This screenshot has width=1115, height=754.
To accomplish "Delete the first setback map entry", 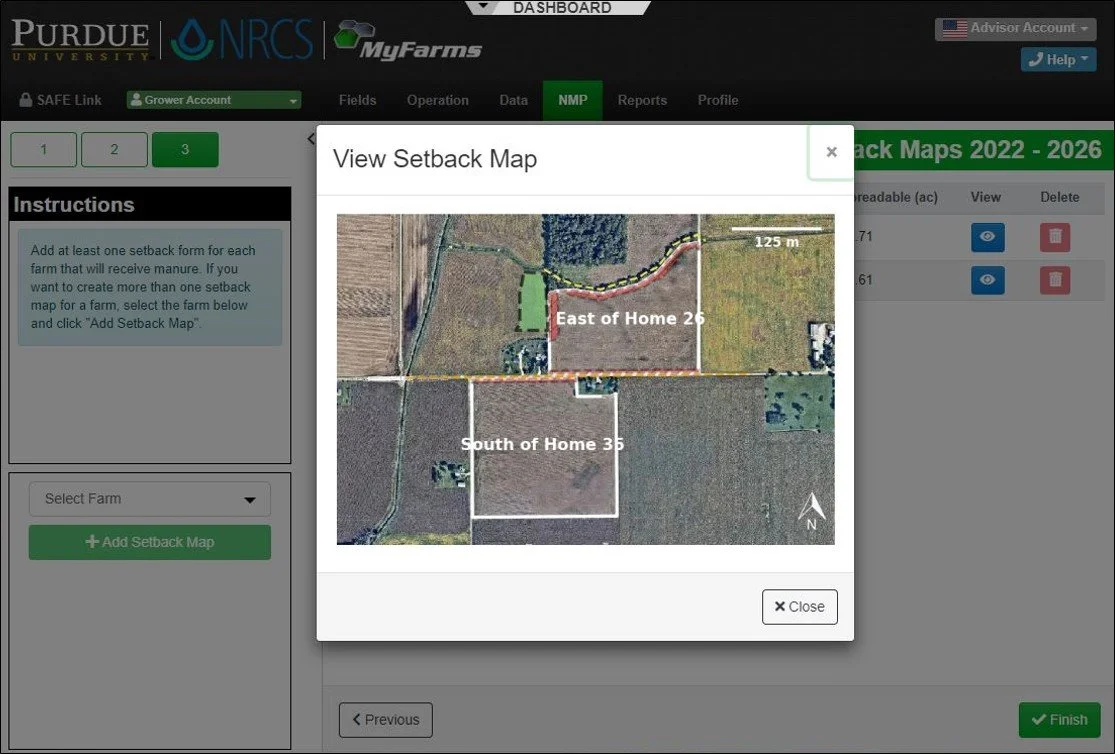I will pyautogui.click(x=1059, y=237).
